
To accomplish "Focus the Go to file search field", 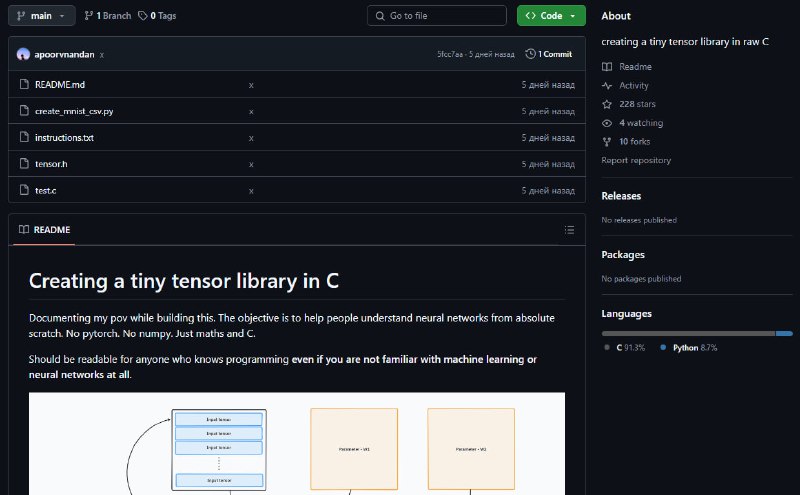I will (437, 16).
